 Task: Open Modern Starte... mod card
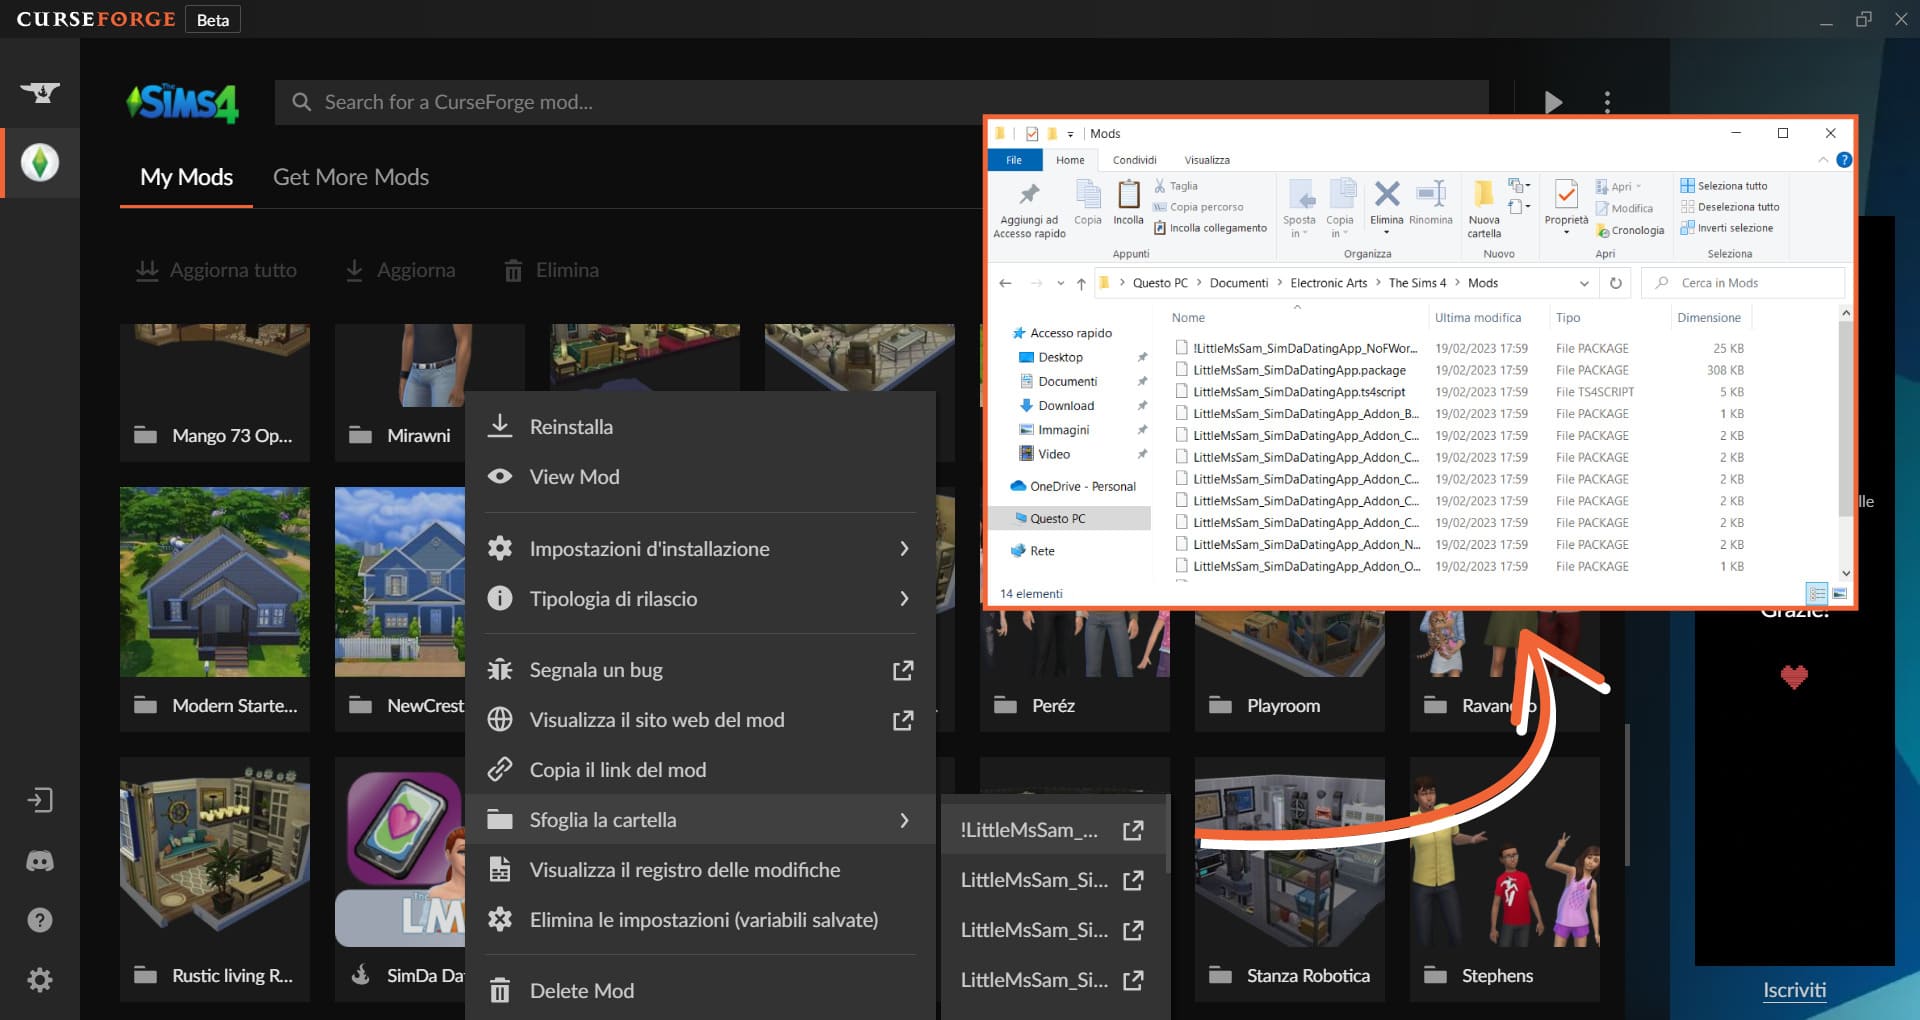click(215, 609)
